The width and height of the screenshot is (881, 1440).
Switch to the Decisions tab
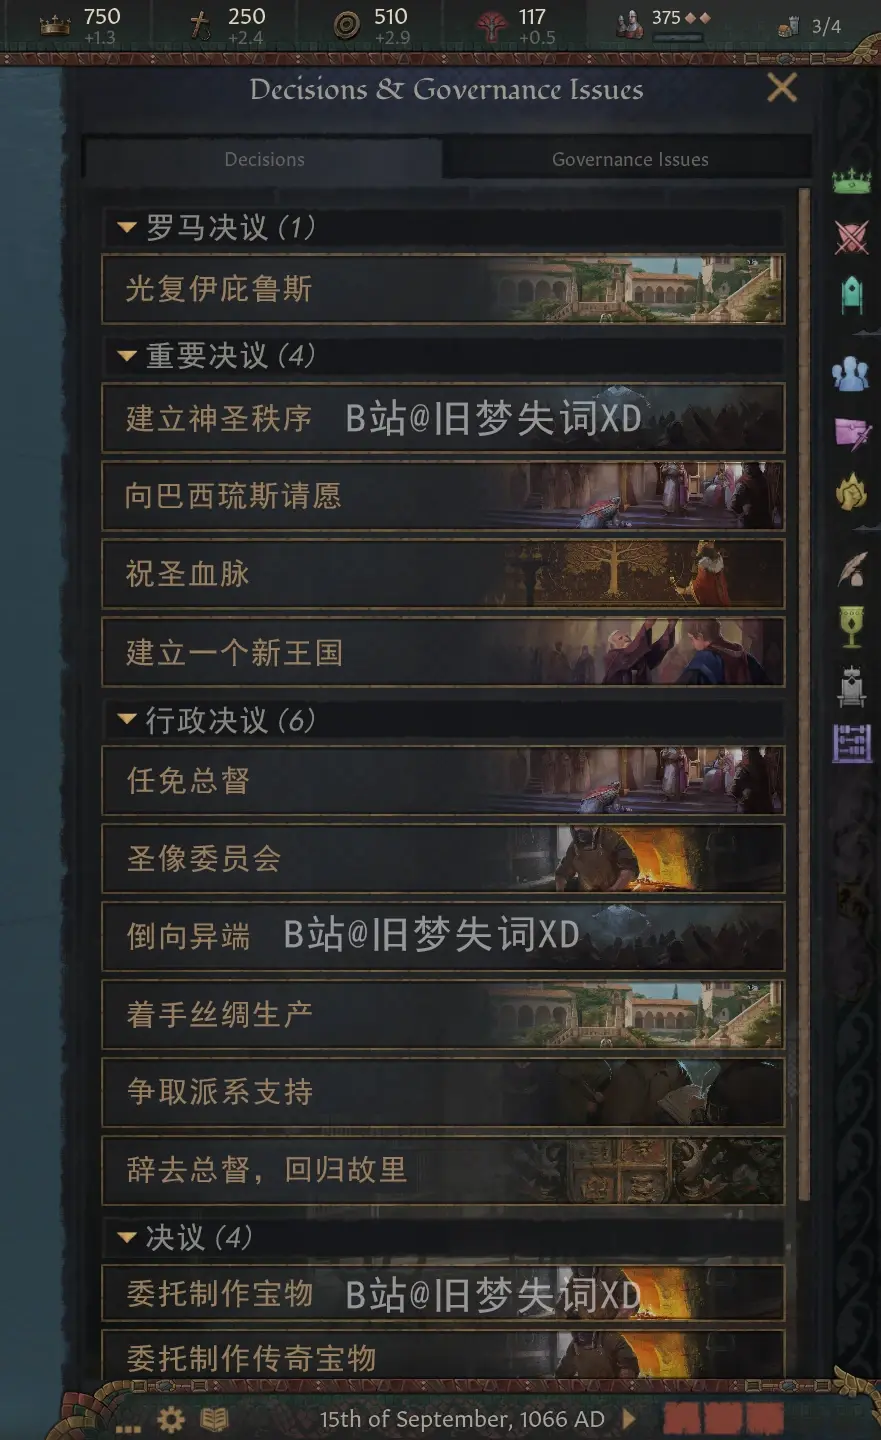click(x=264, y=159)
